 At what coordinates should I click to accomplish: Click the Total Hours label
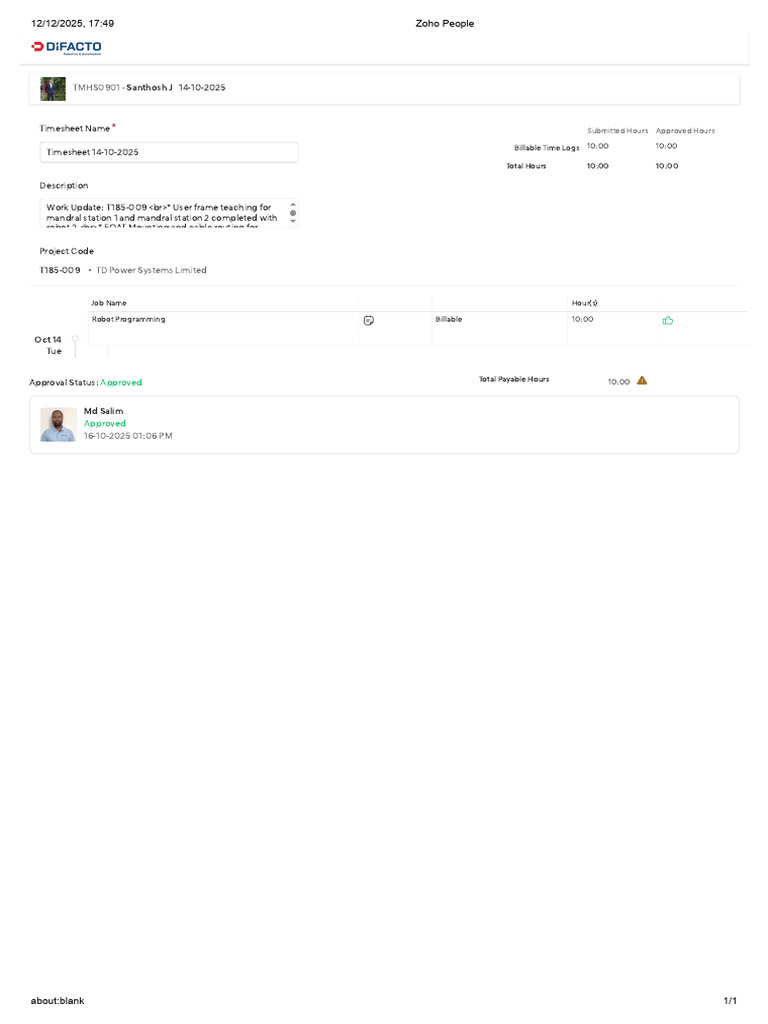pyautogui.click(x=526, y=167)
